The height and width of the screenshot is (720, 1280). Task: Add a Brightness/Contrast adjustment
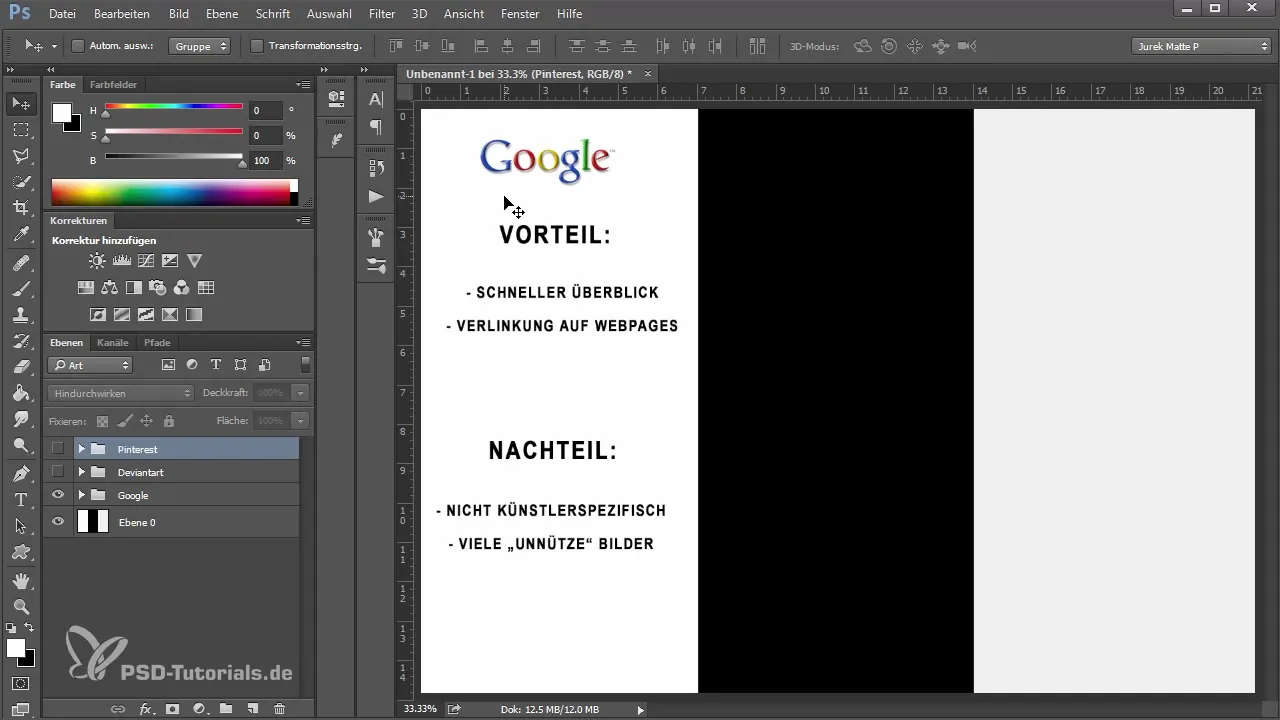click(97, 261)
